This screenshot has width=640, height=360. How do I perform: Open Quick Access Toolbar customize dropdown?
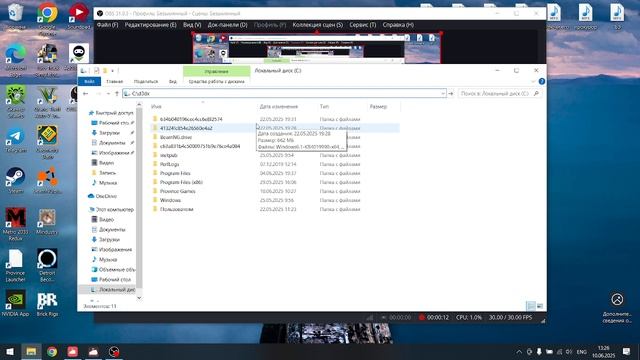113,71
